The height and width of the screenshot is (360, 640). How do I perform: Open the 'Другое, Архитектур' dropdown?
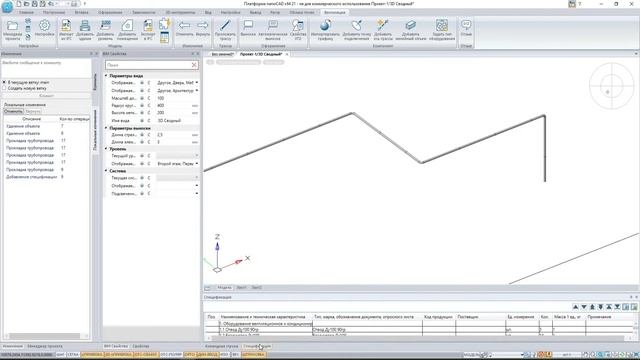[x=197, y=91]
